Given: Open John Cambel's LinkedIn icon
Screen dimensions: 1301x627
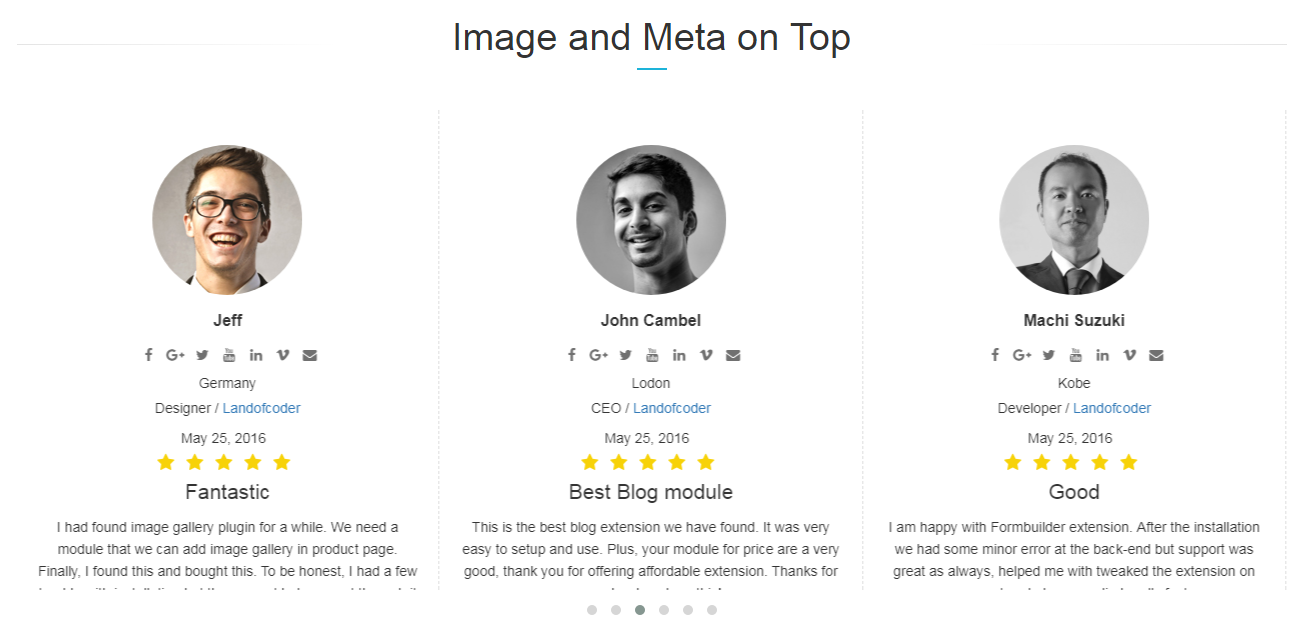Looking at the screenshot, I should point(679,355).
